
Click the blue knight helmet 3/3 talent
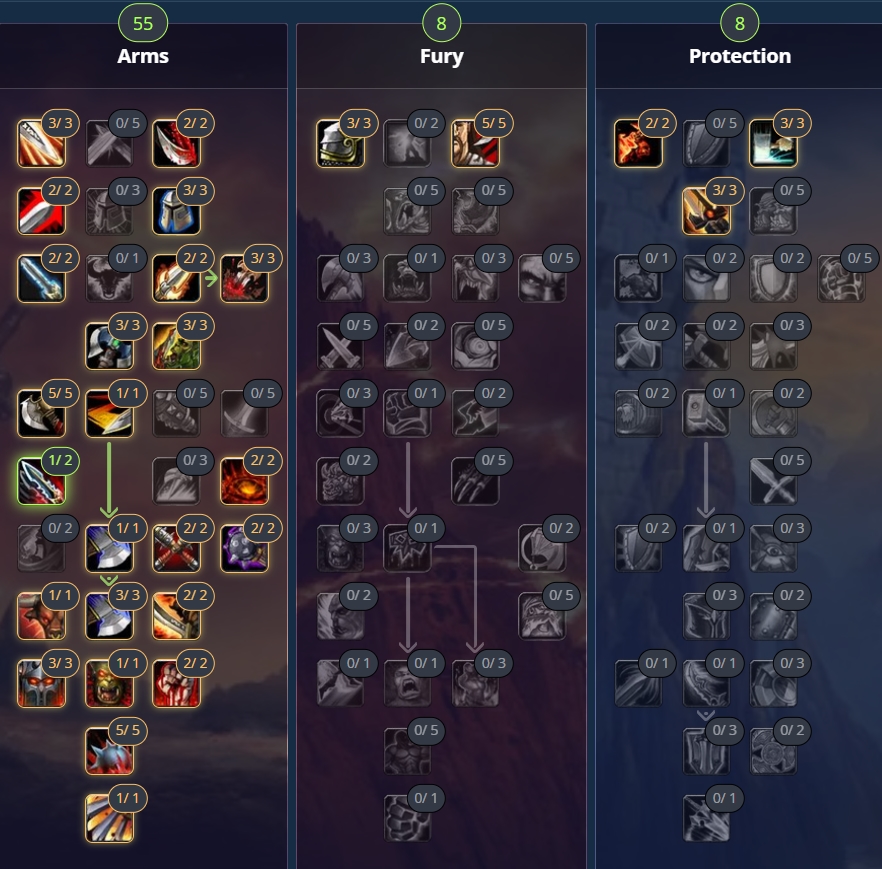[x=177, y=211]
